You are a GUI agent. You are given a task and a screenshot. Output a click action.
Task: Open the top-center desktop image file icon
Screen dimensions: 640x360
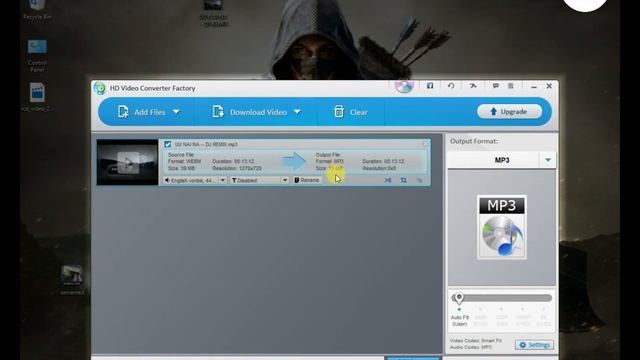(213, 13)
